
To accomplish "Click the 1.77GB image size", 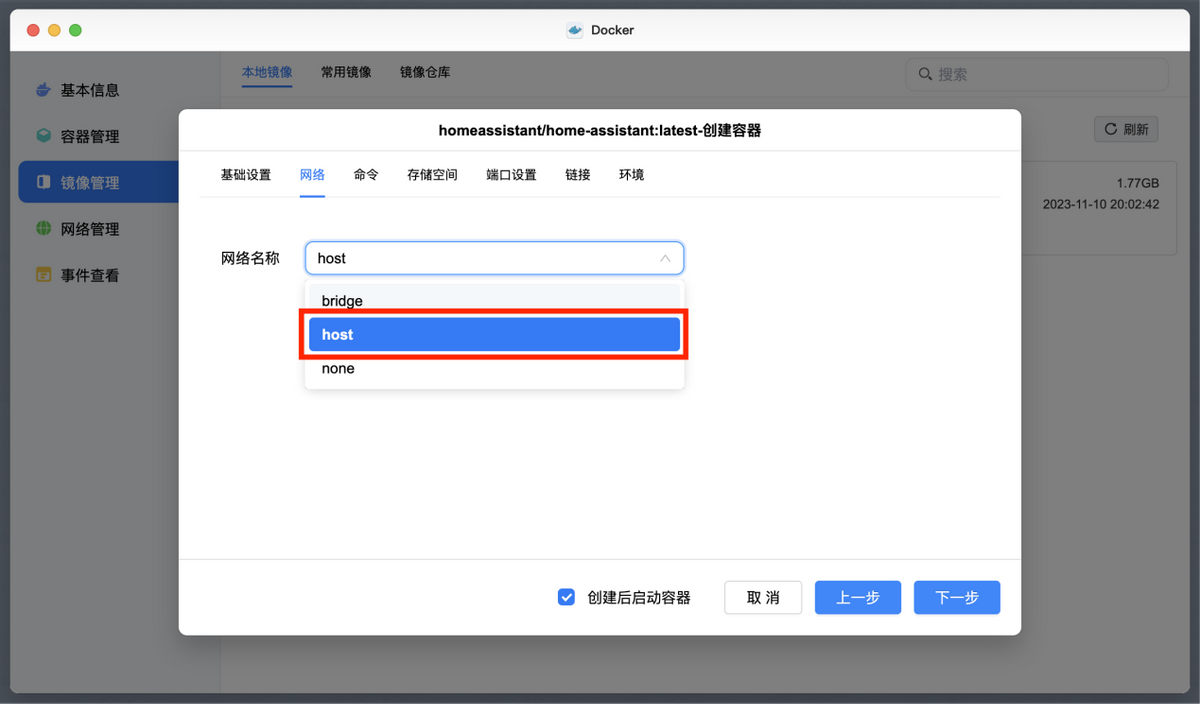I will click(1138, 183).
